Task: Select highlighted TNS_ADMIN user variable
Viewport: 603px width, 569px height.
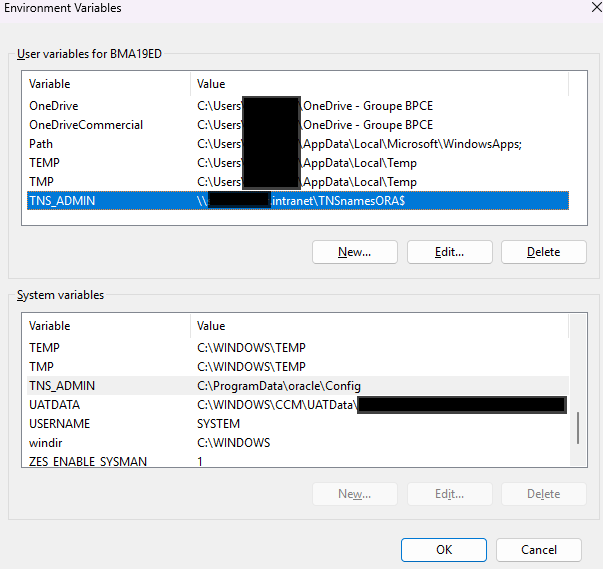Action: 298,201
